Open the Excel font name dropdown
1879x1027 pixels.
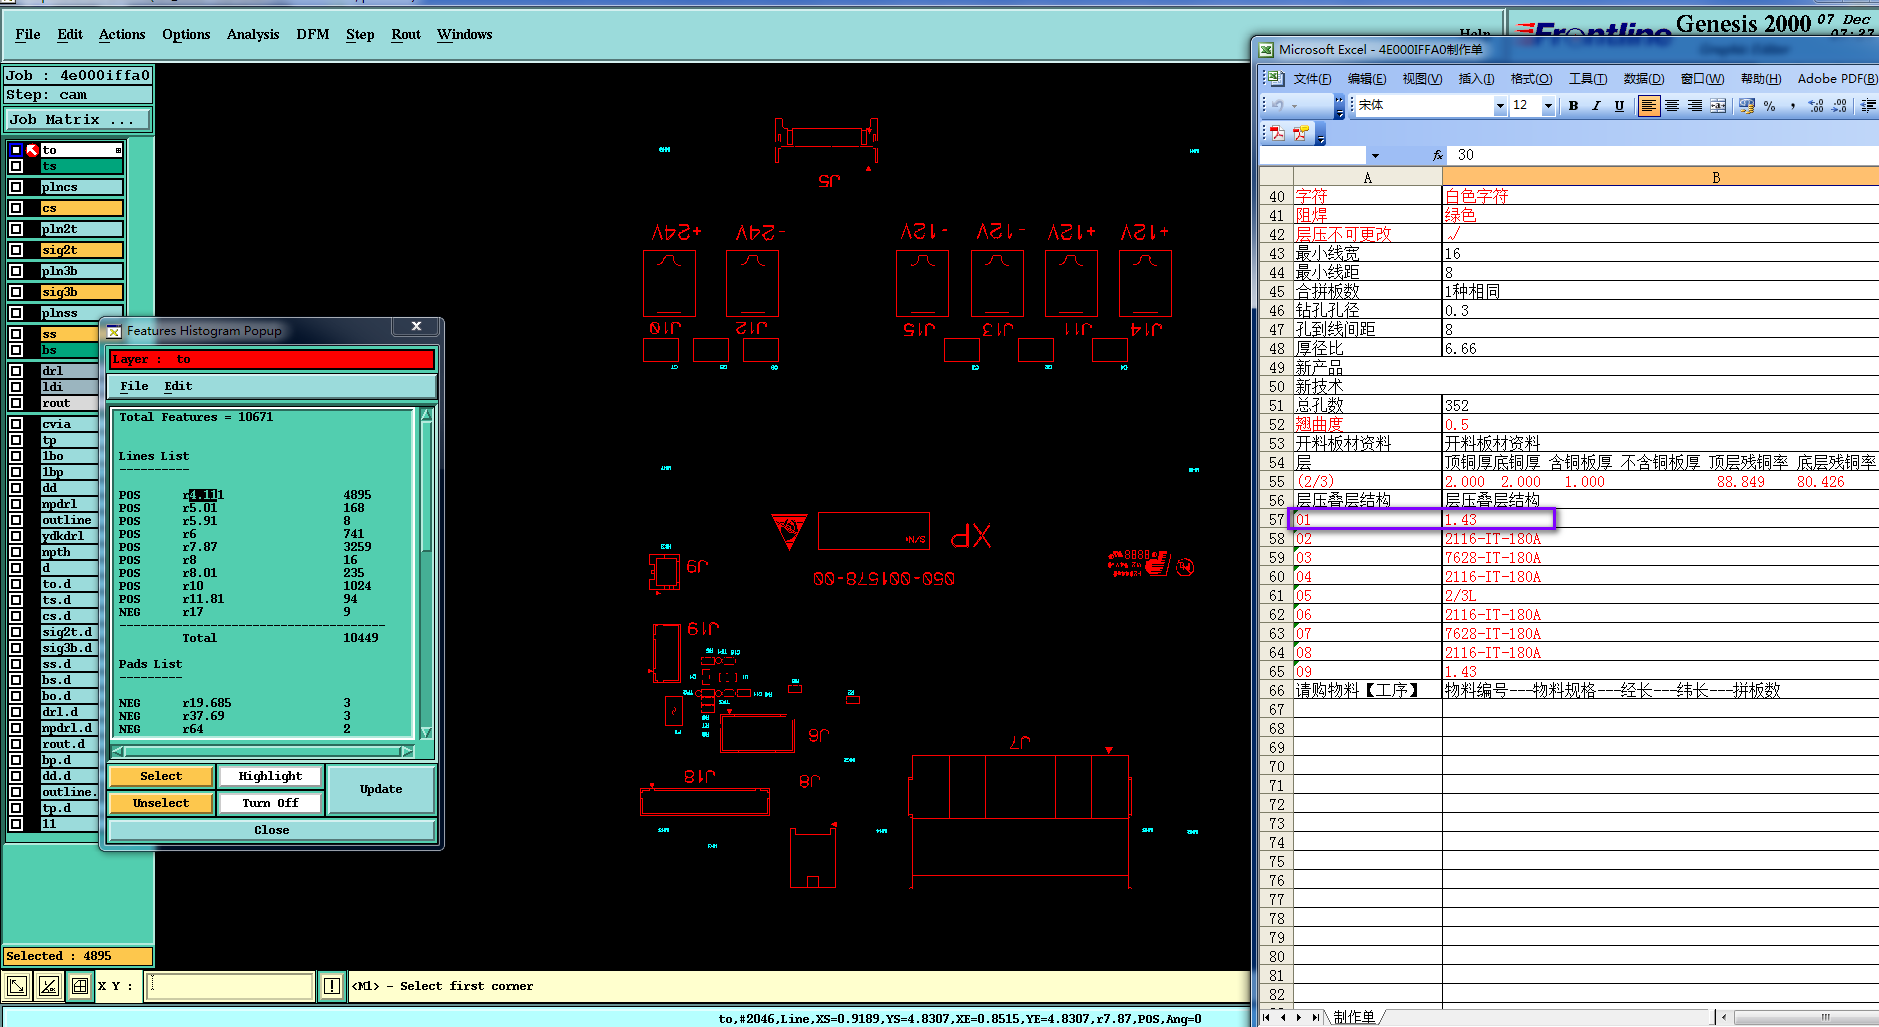pyautogui.click(x=1500, y=106)
